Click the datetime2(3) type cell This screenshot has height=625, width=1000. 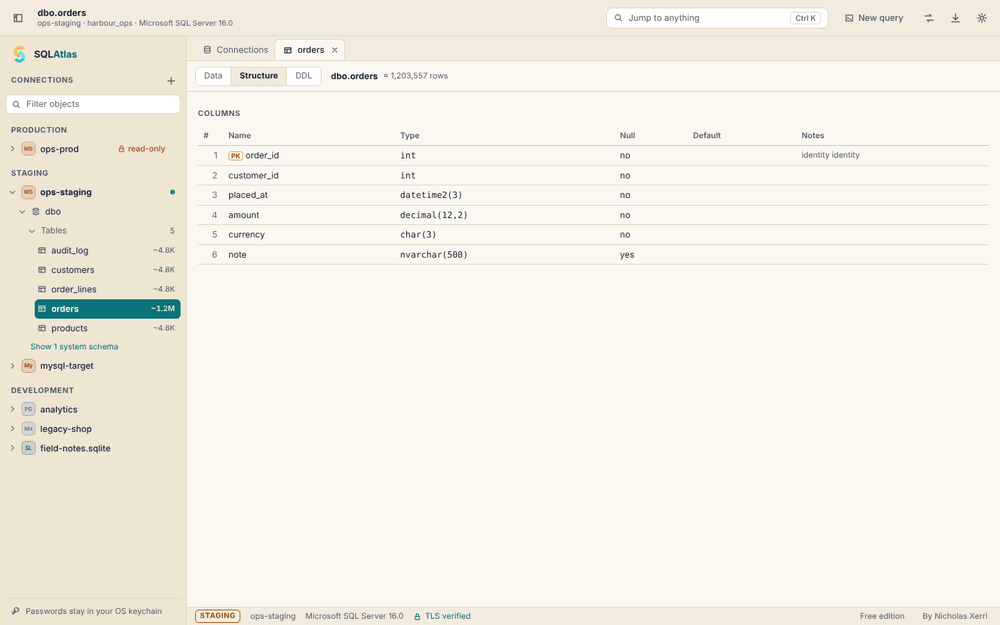(x=431, y=195)
